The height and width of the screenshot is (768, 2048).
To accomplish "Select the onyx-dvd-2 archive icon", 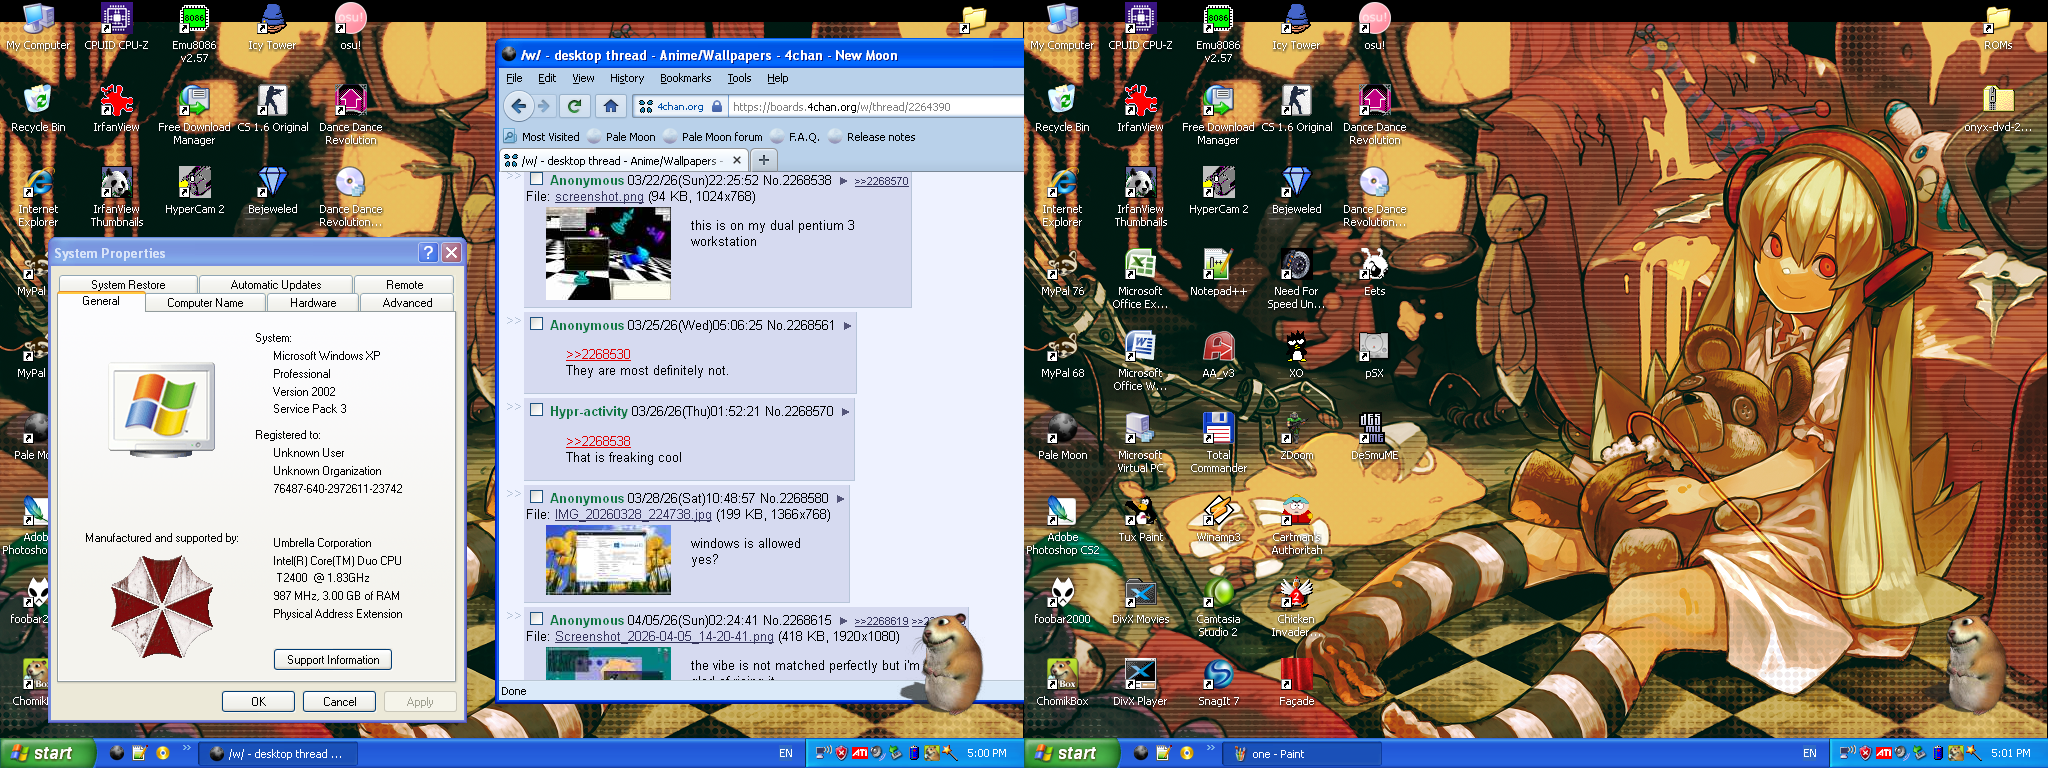I will point(1997,110).
